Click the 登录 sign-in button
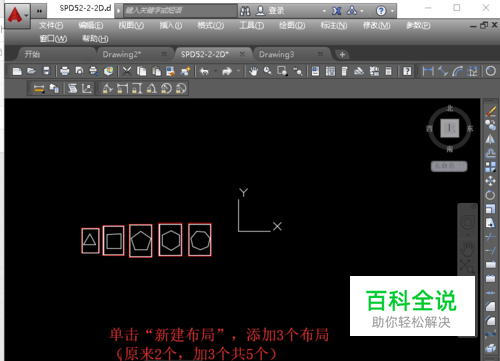The width and height of the screenshot is (500, 361). [270, 11]
